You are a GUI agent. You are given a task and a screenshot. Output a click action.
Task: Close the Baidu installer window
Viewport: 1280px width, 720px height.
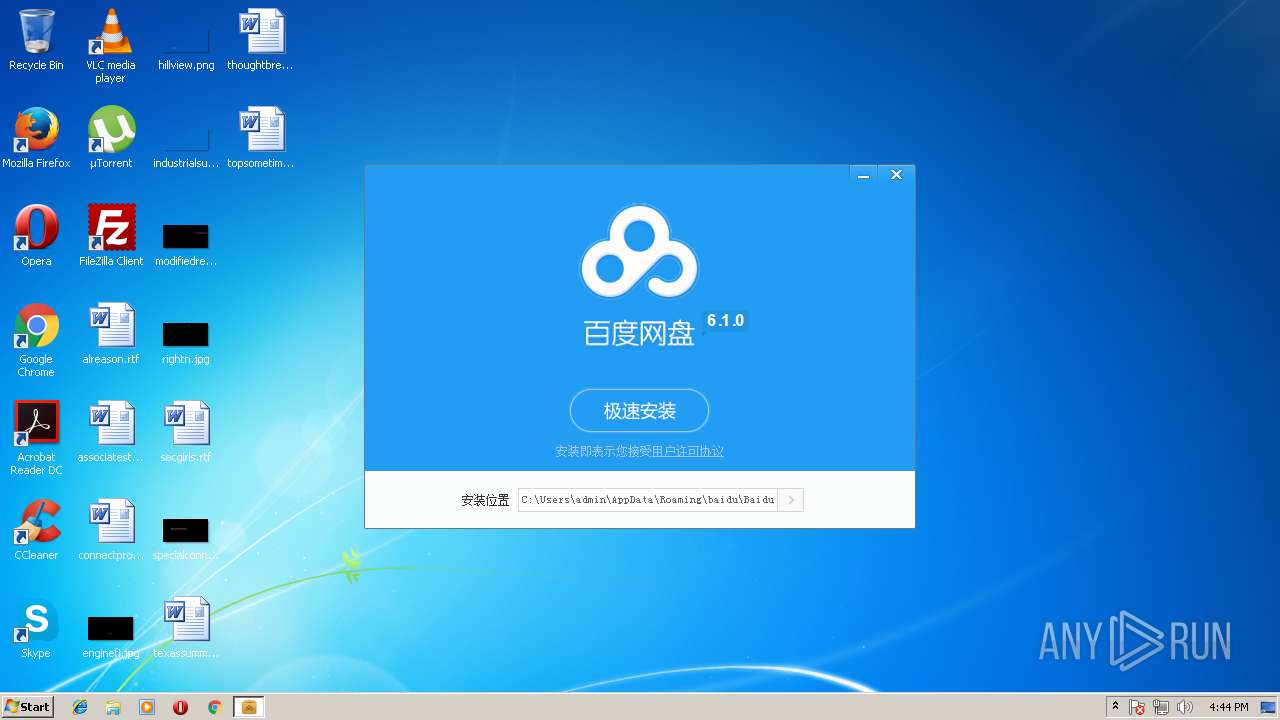[896, 175]
